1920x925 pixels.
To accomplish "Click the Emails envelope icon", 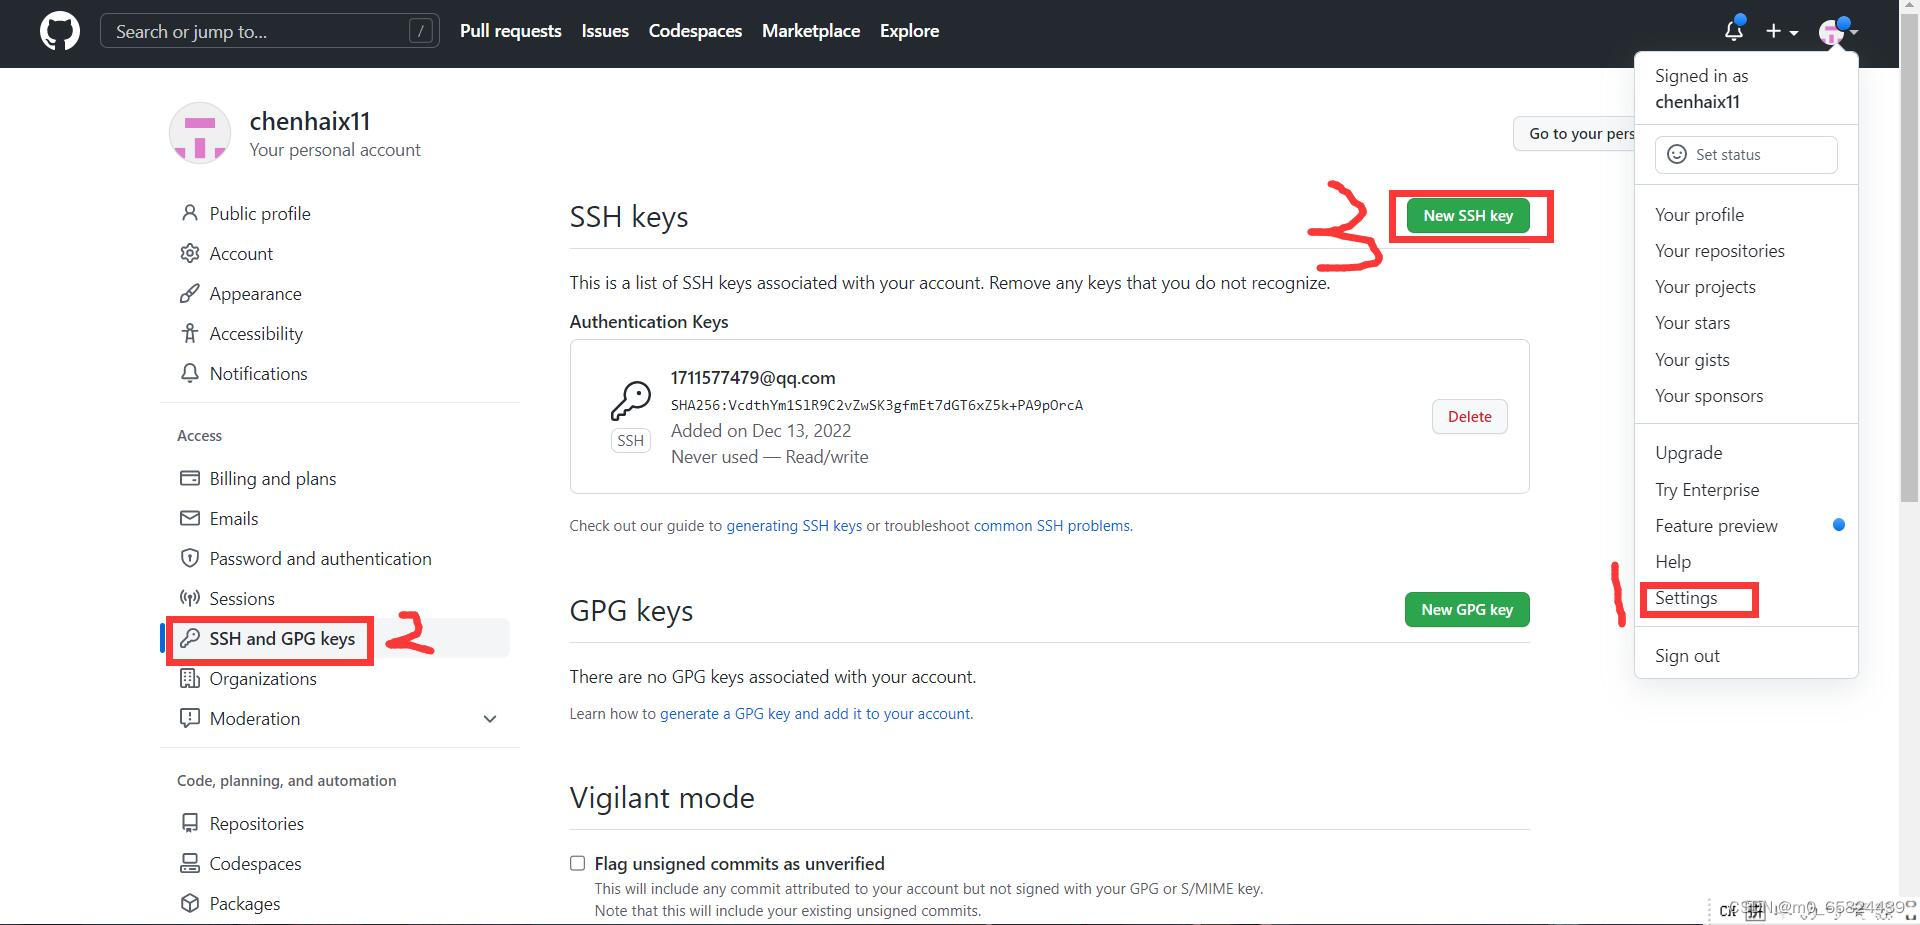I will (190, 518).
